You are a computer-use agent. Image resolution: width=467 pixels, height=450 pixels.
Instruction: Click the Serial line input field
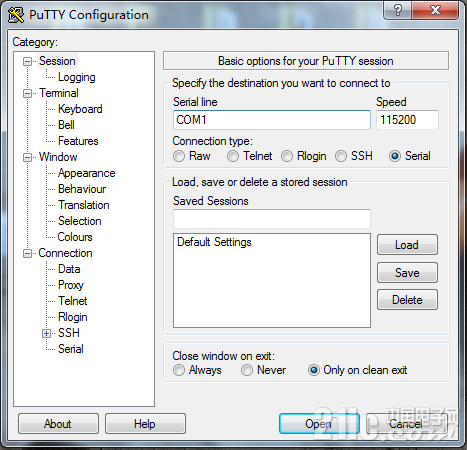[x=272, y=120]
